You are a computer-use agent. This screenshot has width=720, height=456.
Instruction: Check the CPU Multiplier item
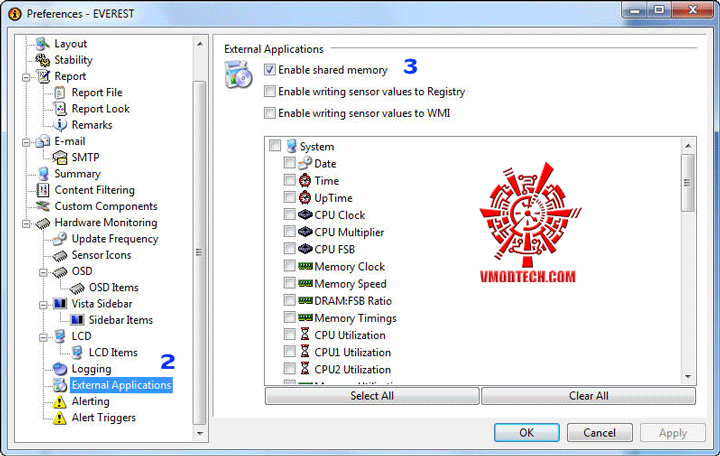tap(289, 231)
